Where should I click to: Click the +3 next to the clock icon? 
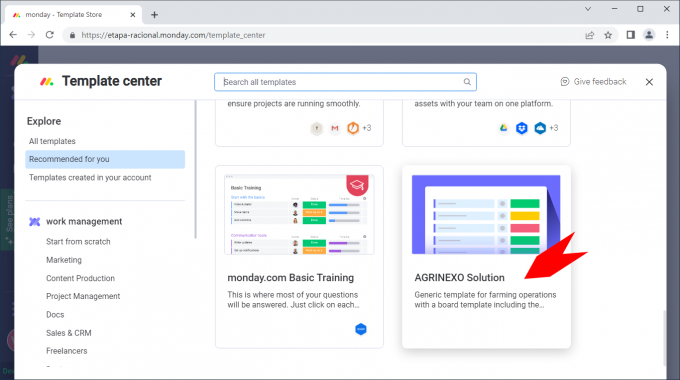[x=367, y=128]
